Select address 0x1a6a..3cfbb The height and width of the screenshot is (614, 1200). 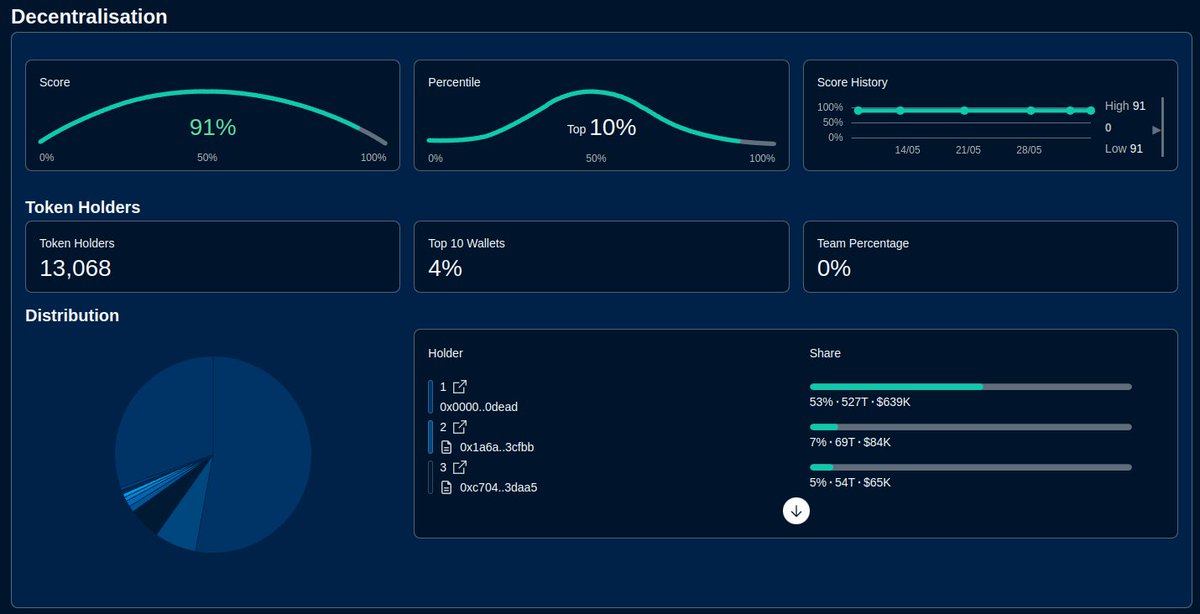(497, 447)
